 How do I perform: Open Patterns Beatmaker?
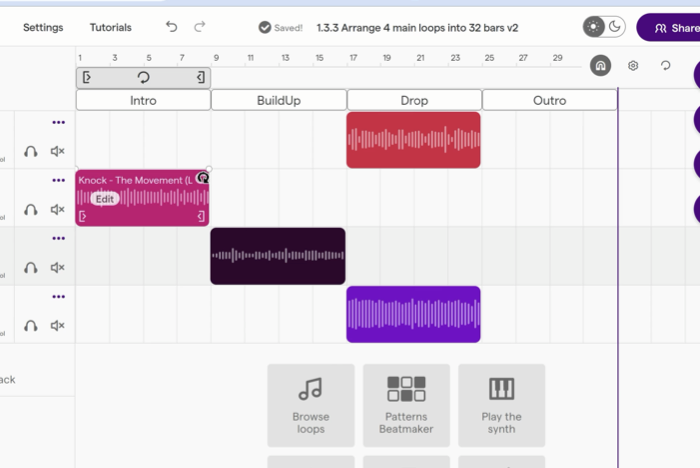click(x=406, y=405)
